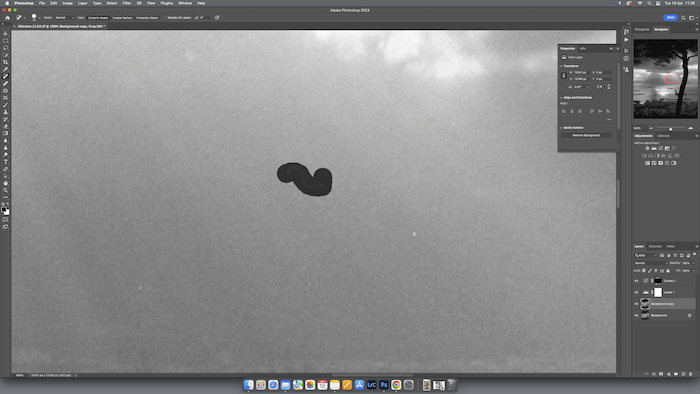Add Levels adjustment icon in Adjustments panel
The width and height of the screenshot is (700, 394).
coord(654,148)
